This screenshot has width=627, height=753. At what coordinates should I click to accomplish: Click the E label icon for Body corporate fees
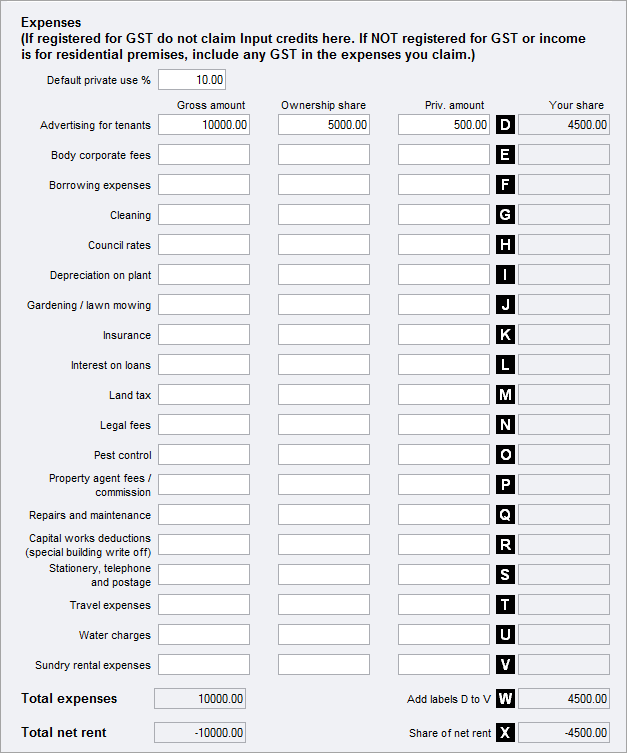pos(505,155)
